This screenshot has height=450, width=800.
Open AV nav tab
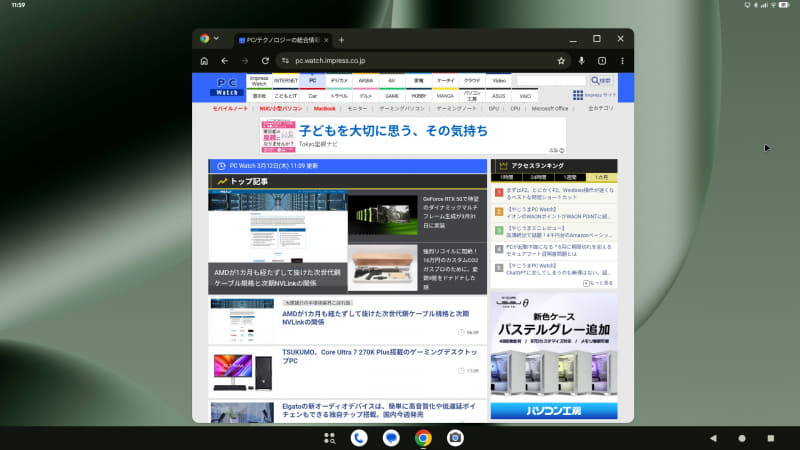[x=392, y=81]
